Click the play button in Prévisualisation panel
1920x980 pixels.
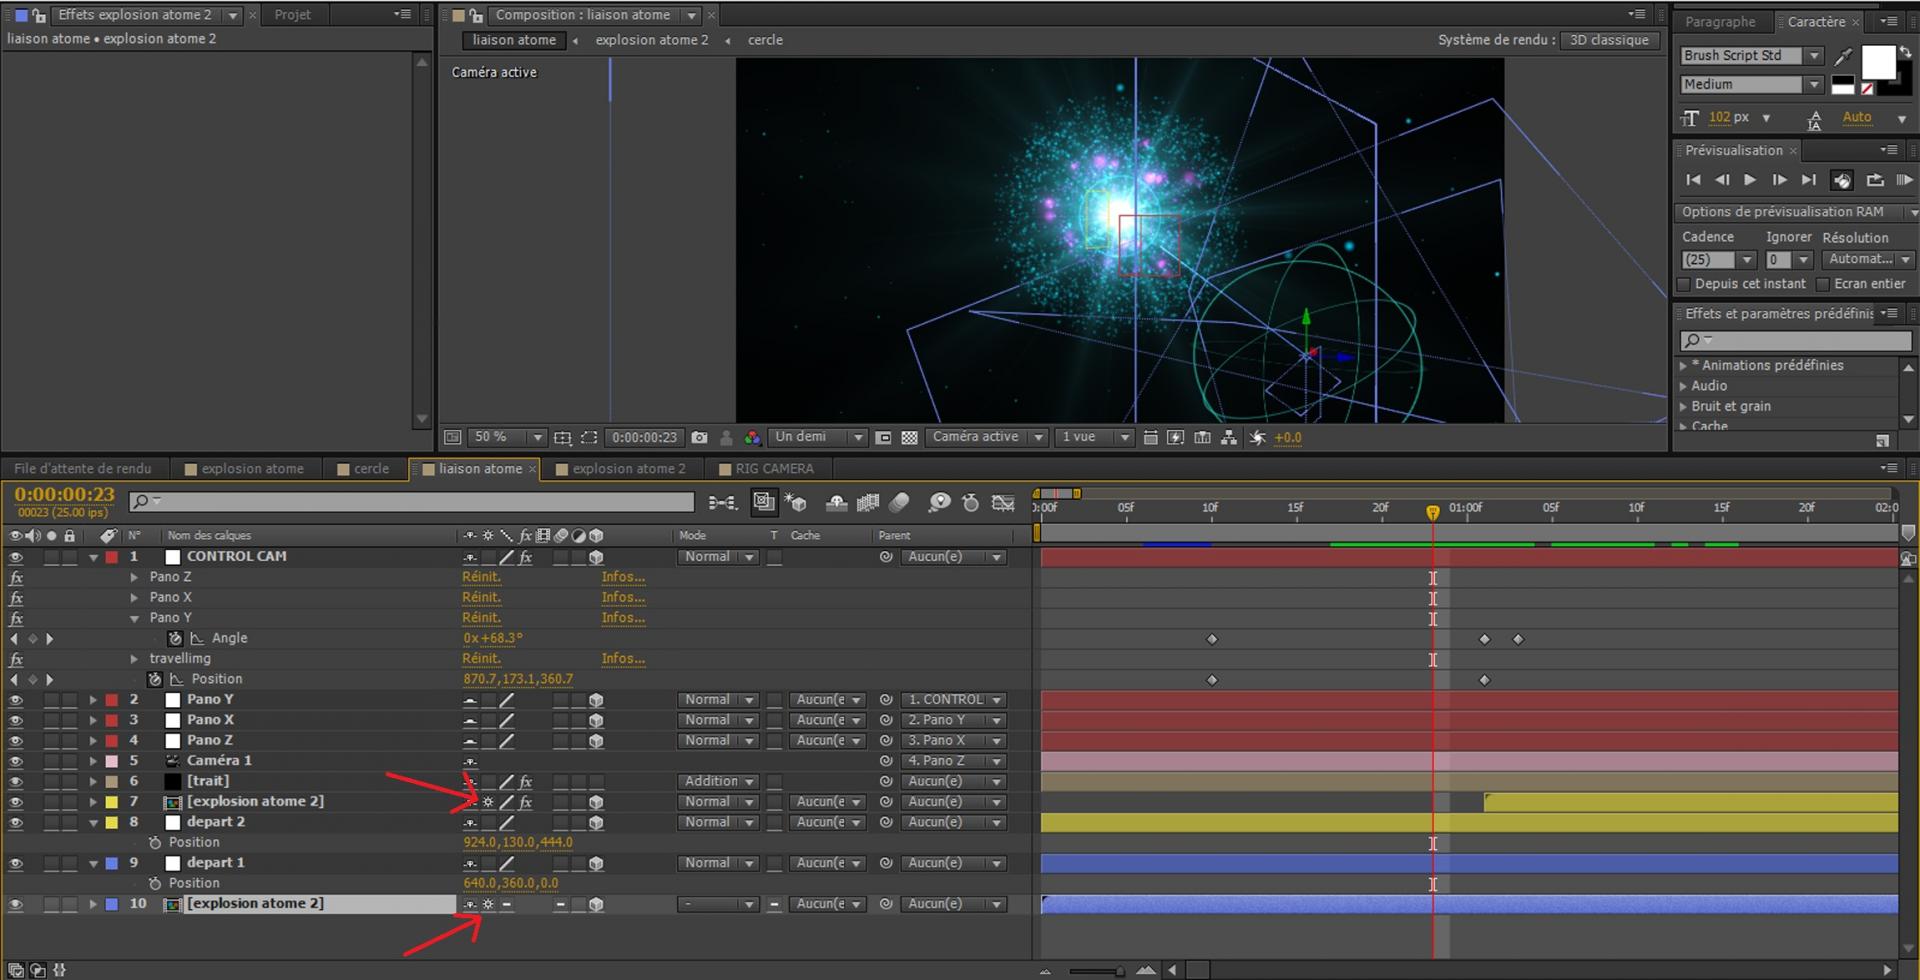(x=1750, y=180)
